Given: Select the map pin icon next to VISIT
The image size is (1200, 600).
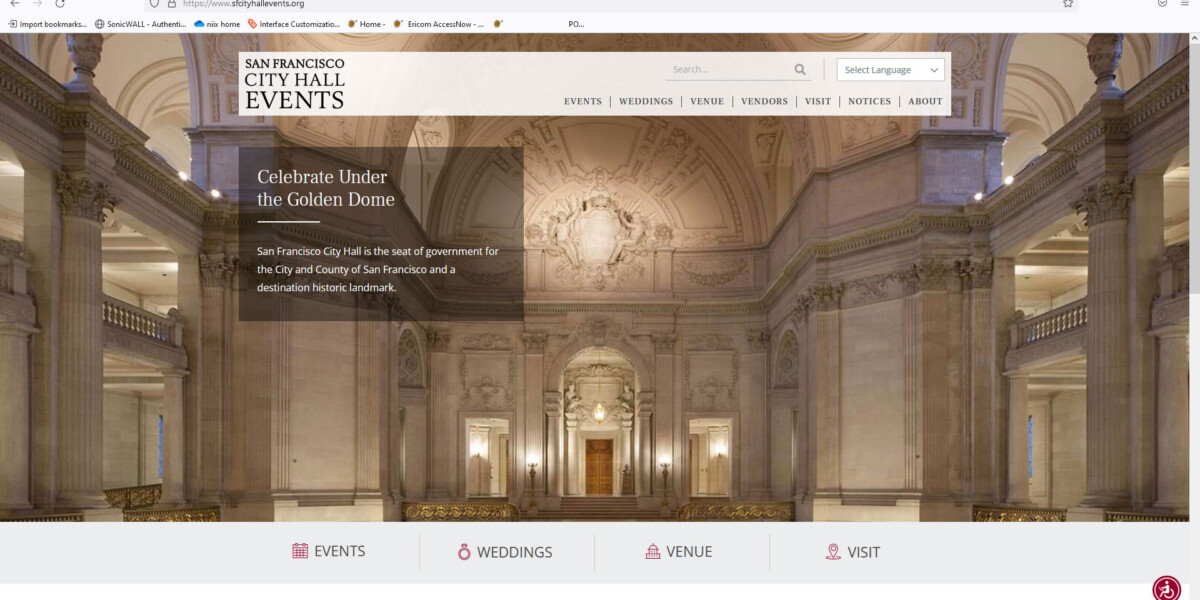Looking at the screenshot, I should coord(834,551).
